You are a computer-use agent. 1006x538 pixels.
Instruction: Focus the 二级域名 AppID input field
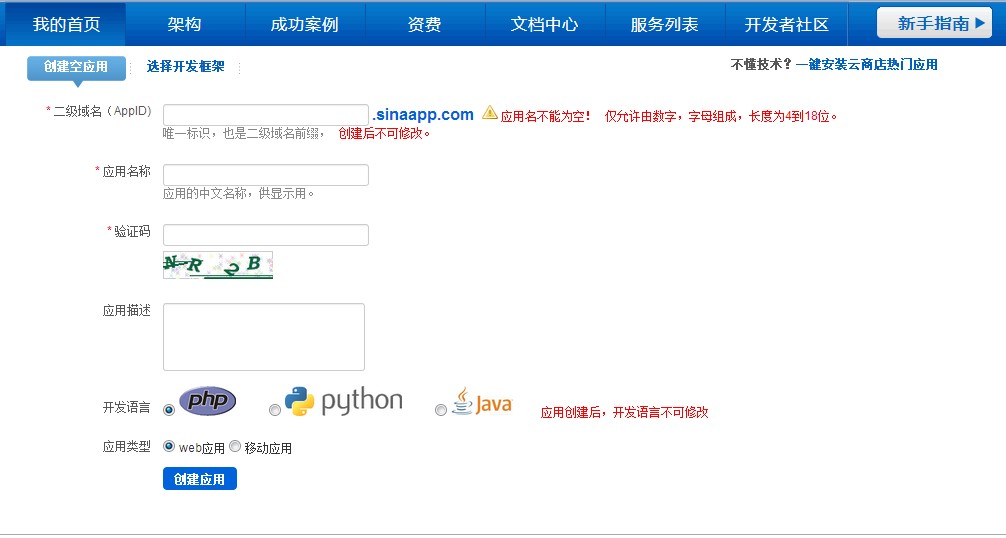(x=265, y=115)
